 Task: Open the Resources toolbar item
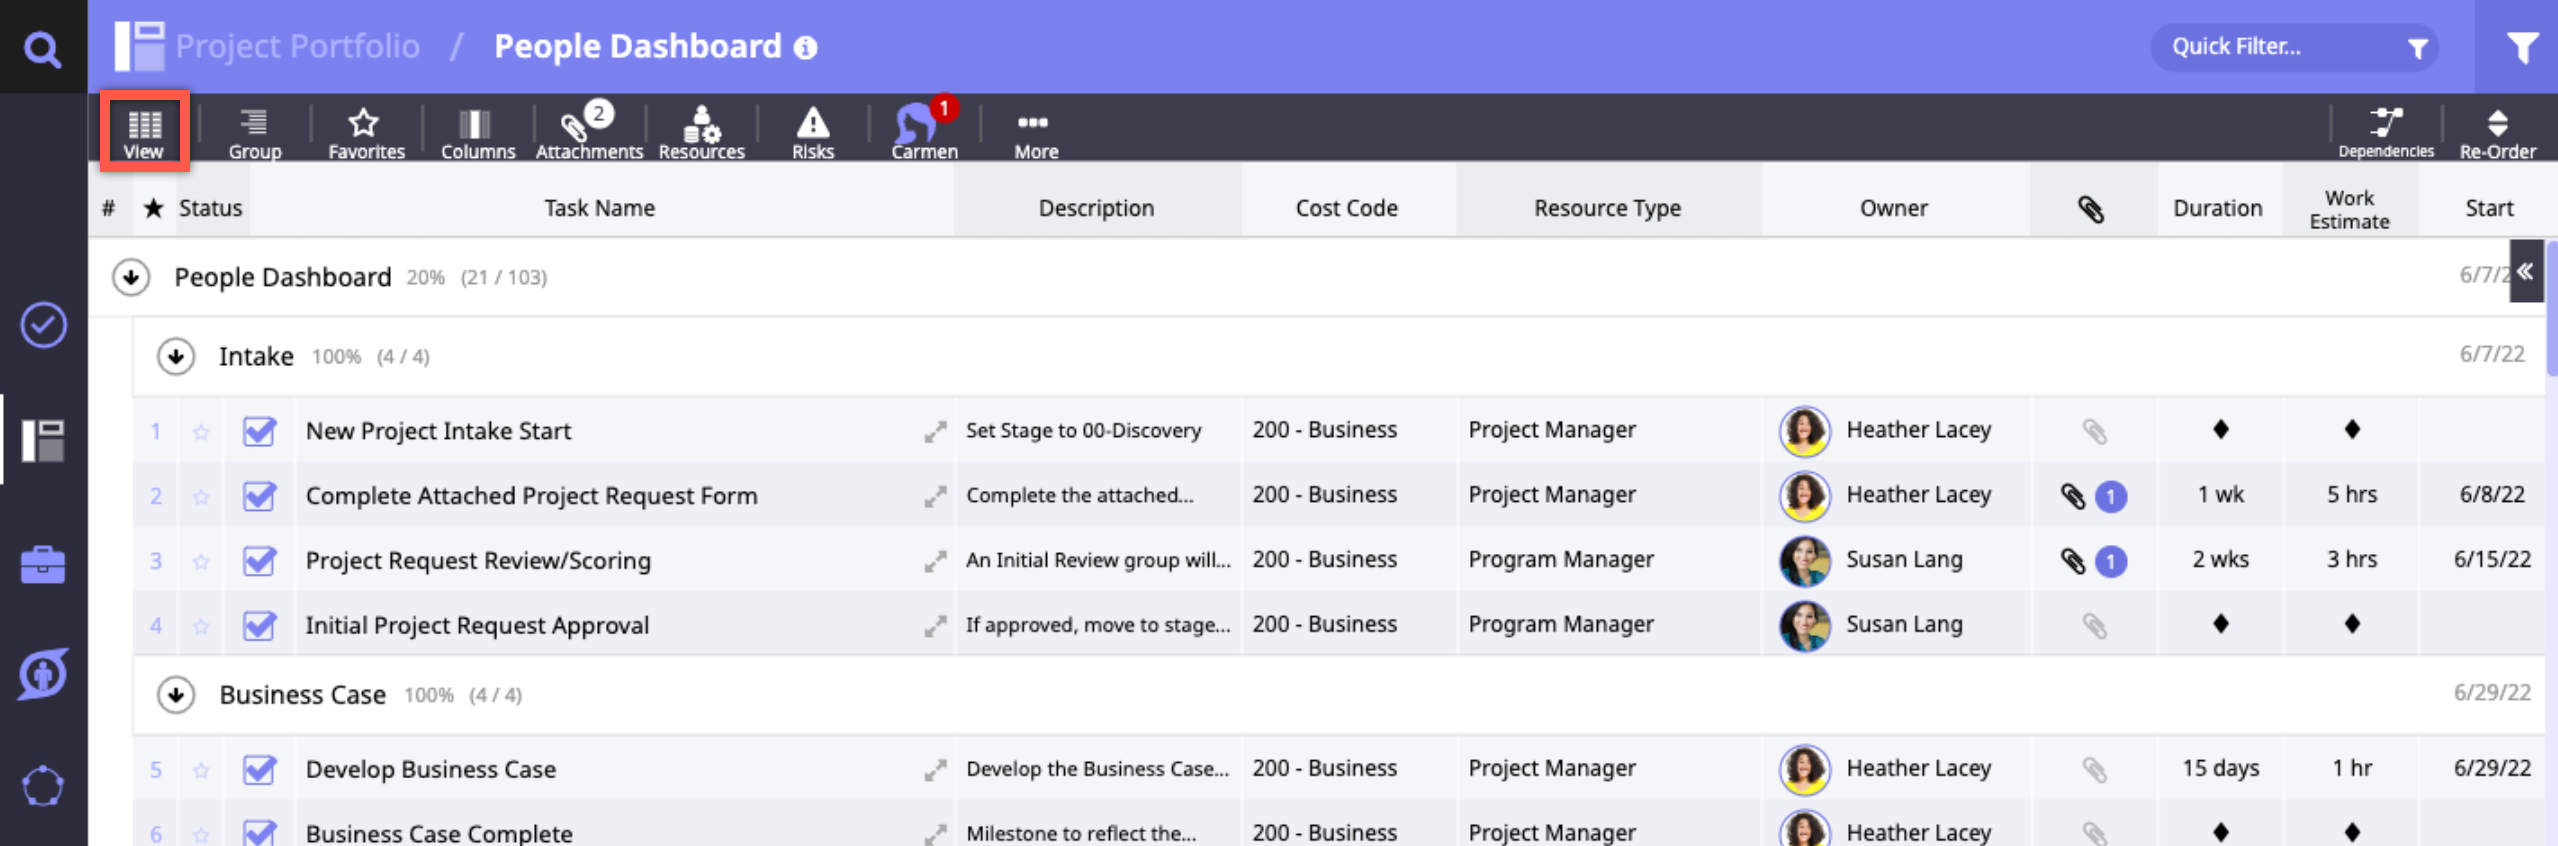tap(701, 132)
